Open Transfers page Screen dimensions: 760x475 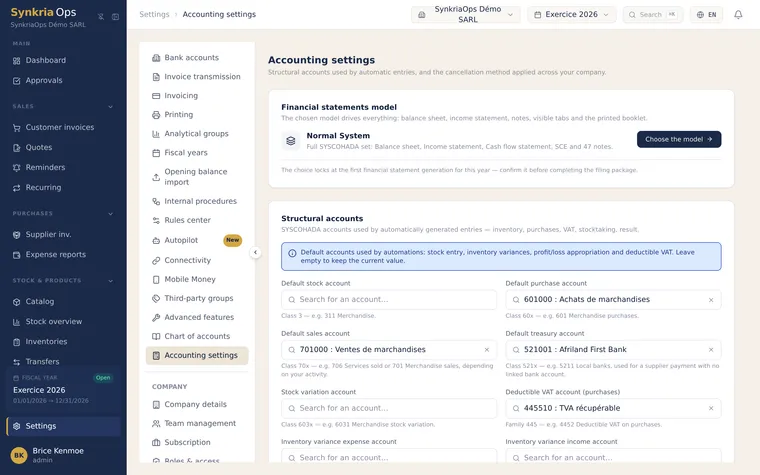63,362
